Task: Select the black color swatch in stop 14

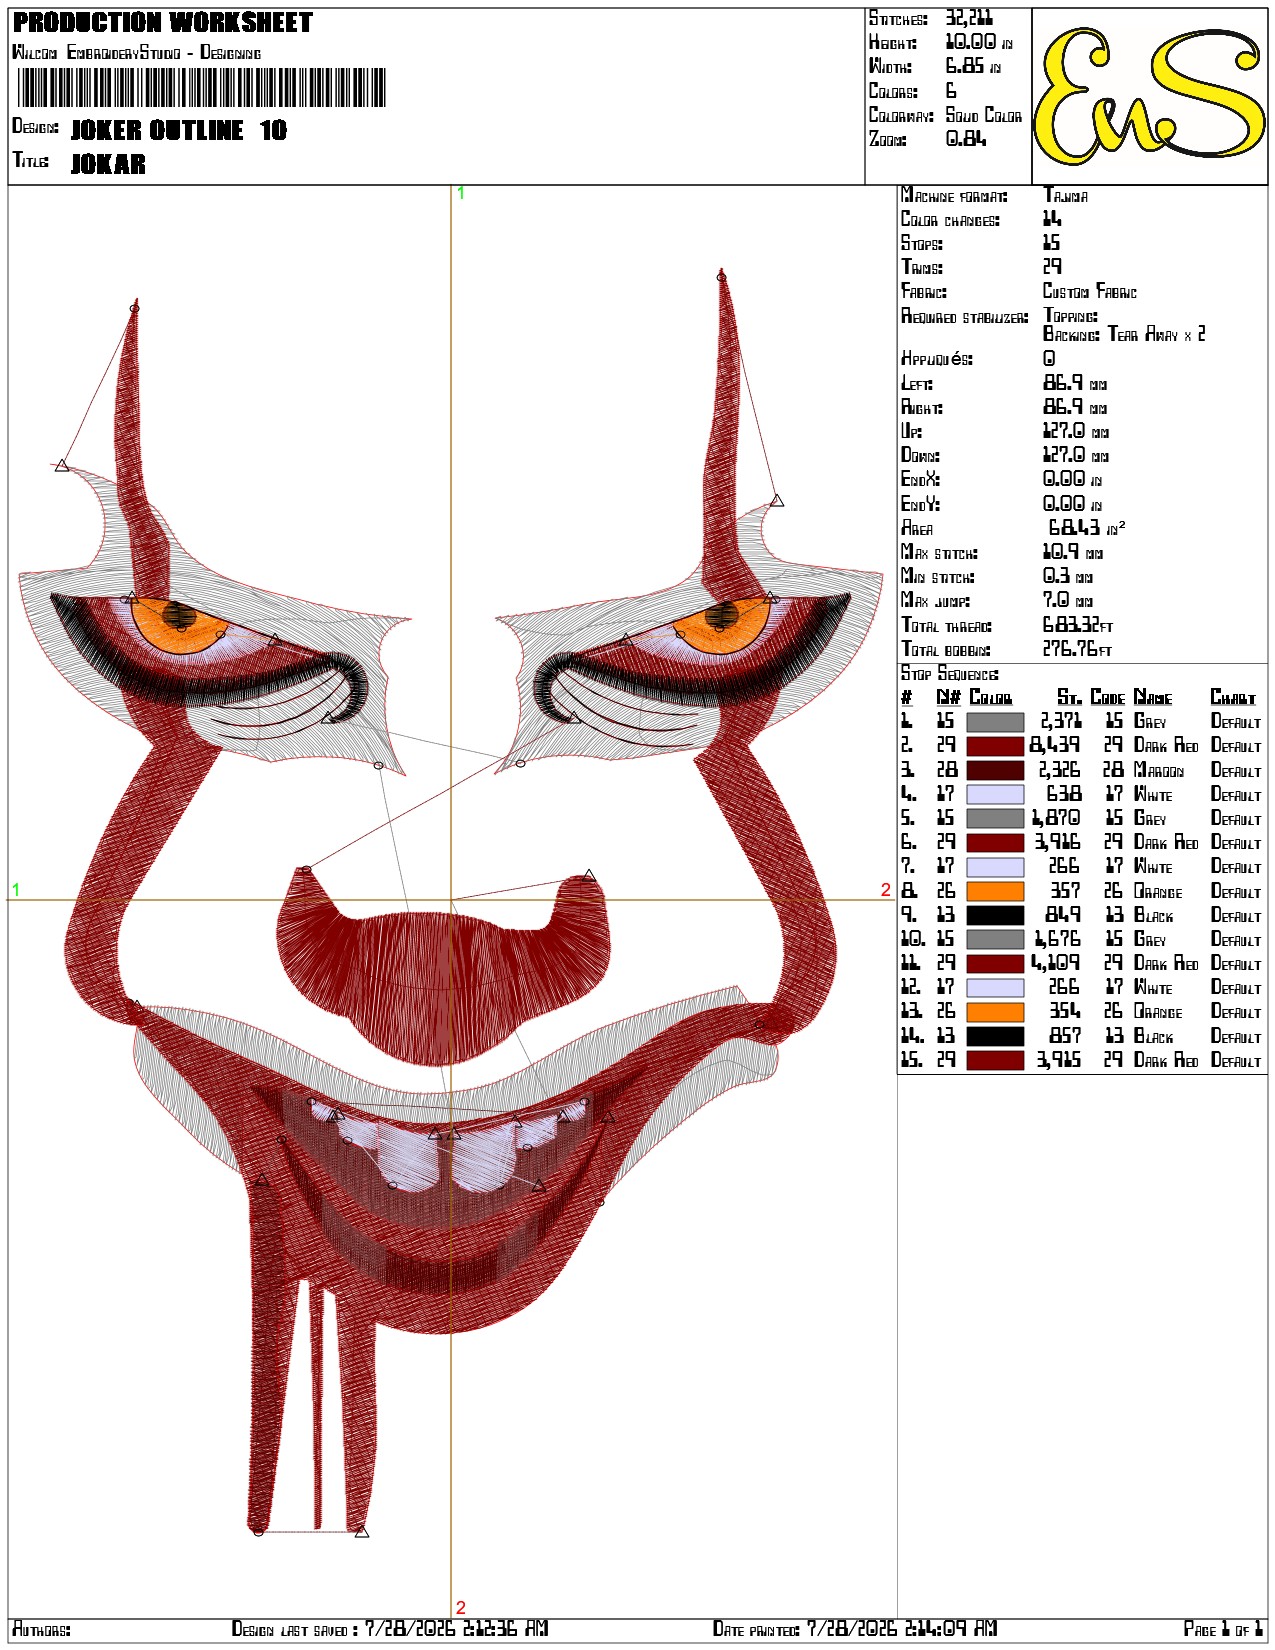Action: 995,1037
